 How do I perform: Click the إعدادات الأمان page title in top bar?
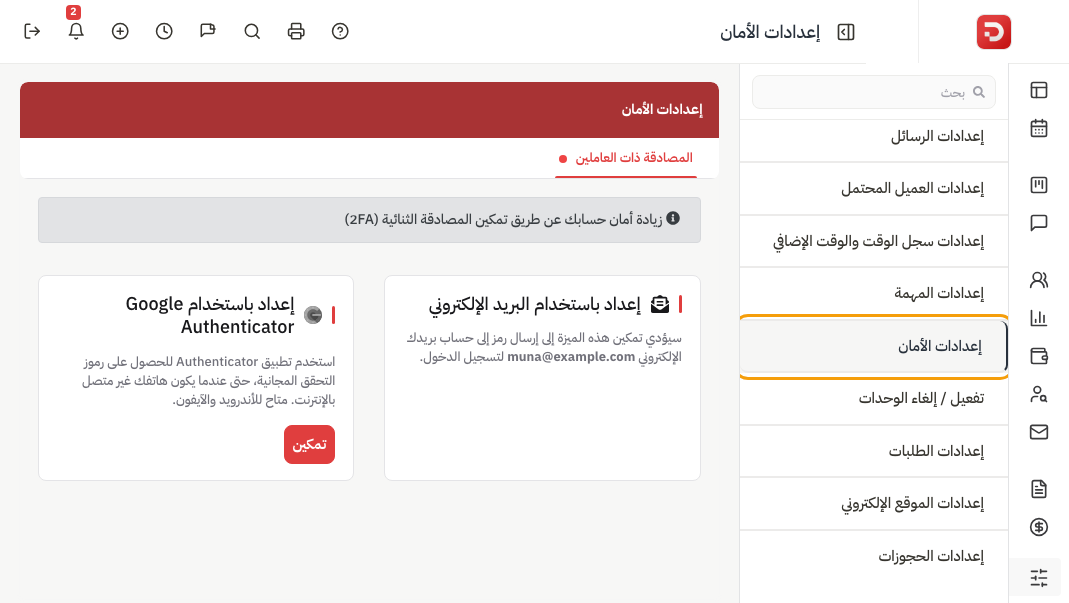pos(770,32)
